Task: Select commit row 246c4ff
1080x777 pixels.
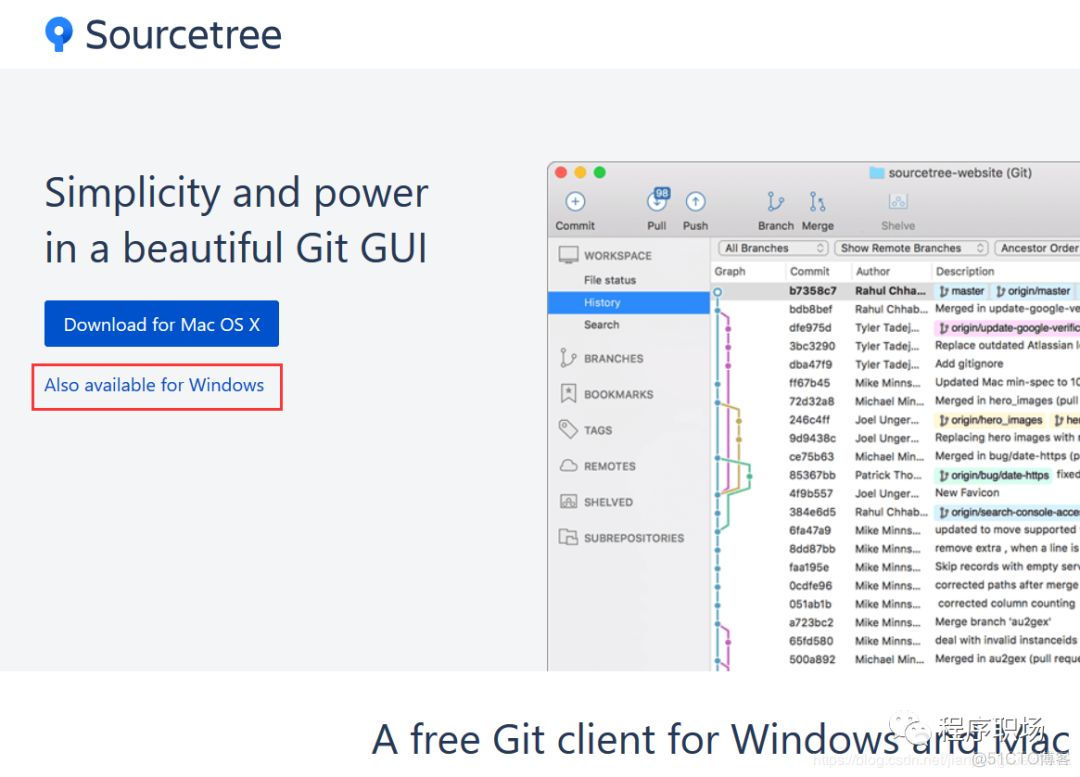Action: coord(895,419)
